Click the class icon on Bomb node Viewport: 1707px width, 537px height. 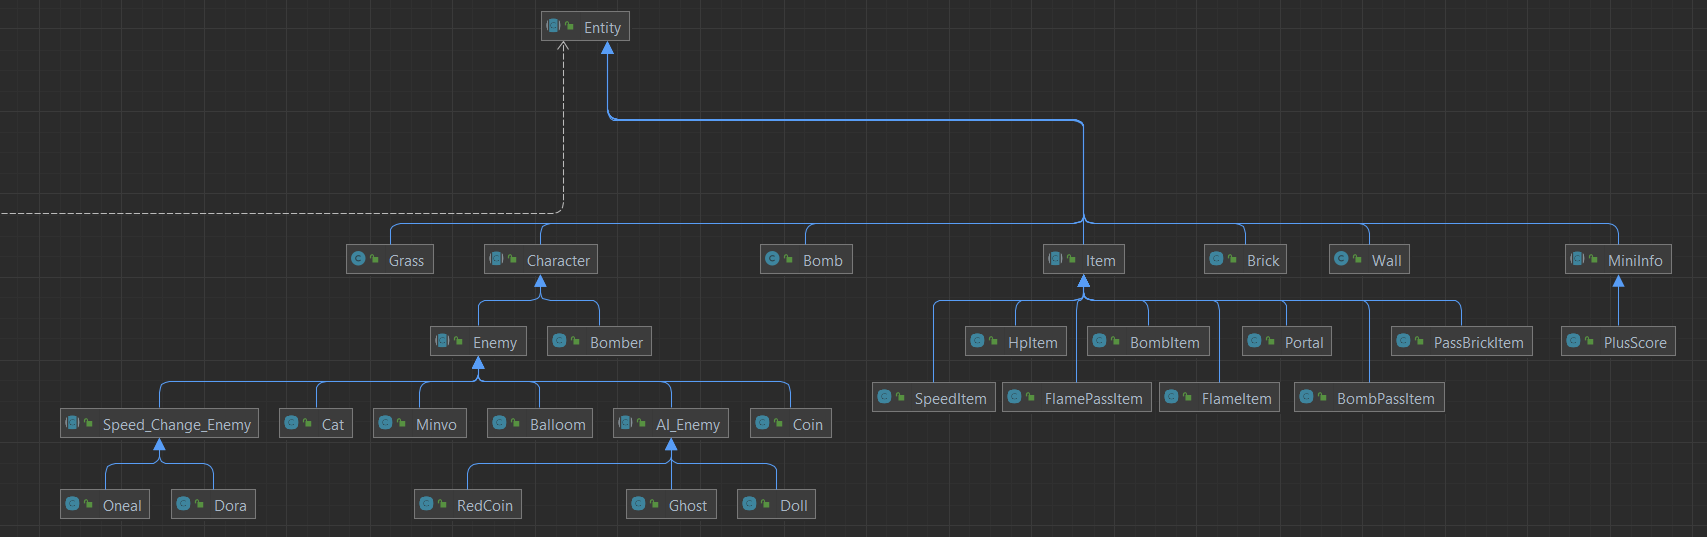coord(772,258)
